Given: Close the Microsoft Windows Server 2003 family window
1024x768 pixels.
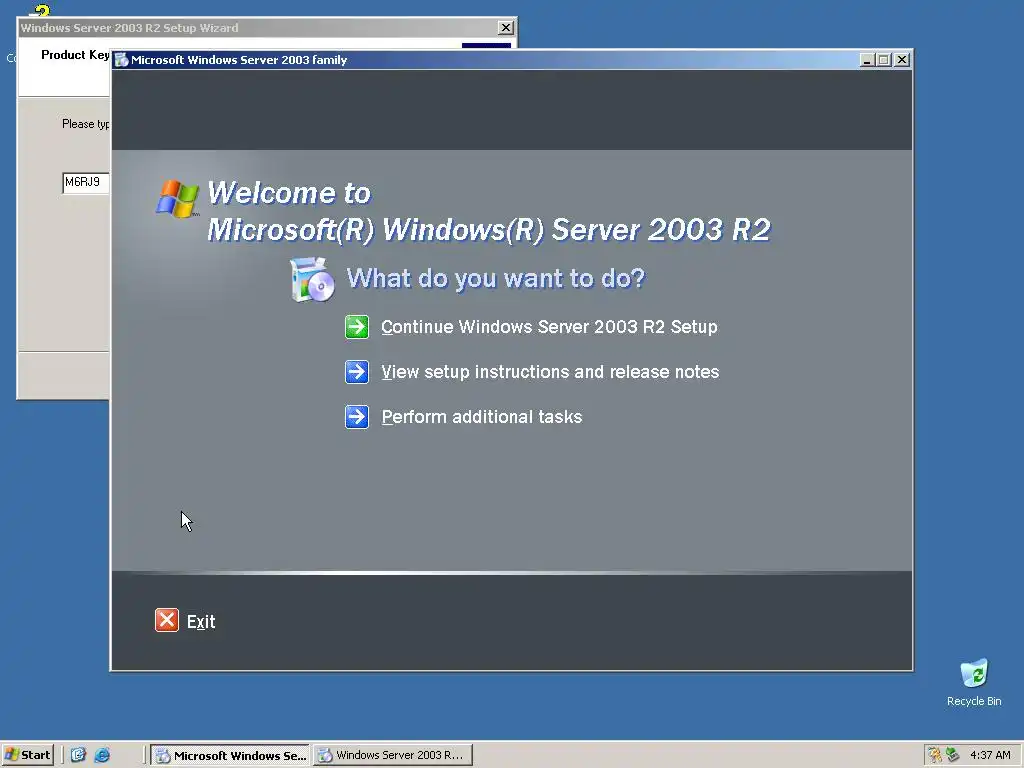Looking at the screenshot, I should click(x=902, y=60).
